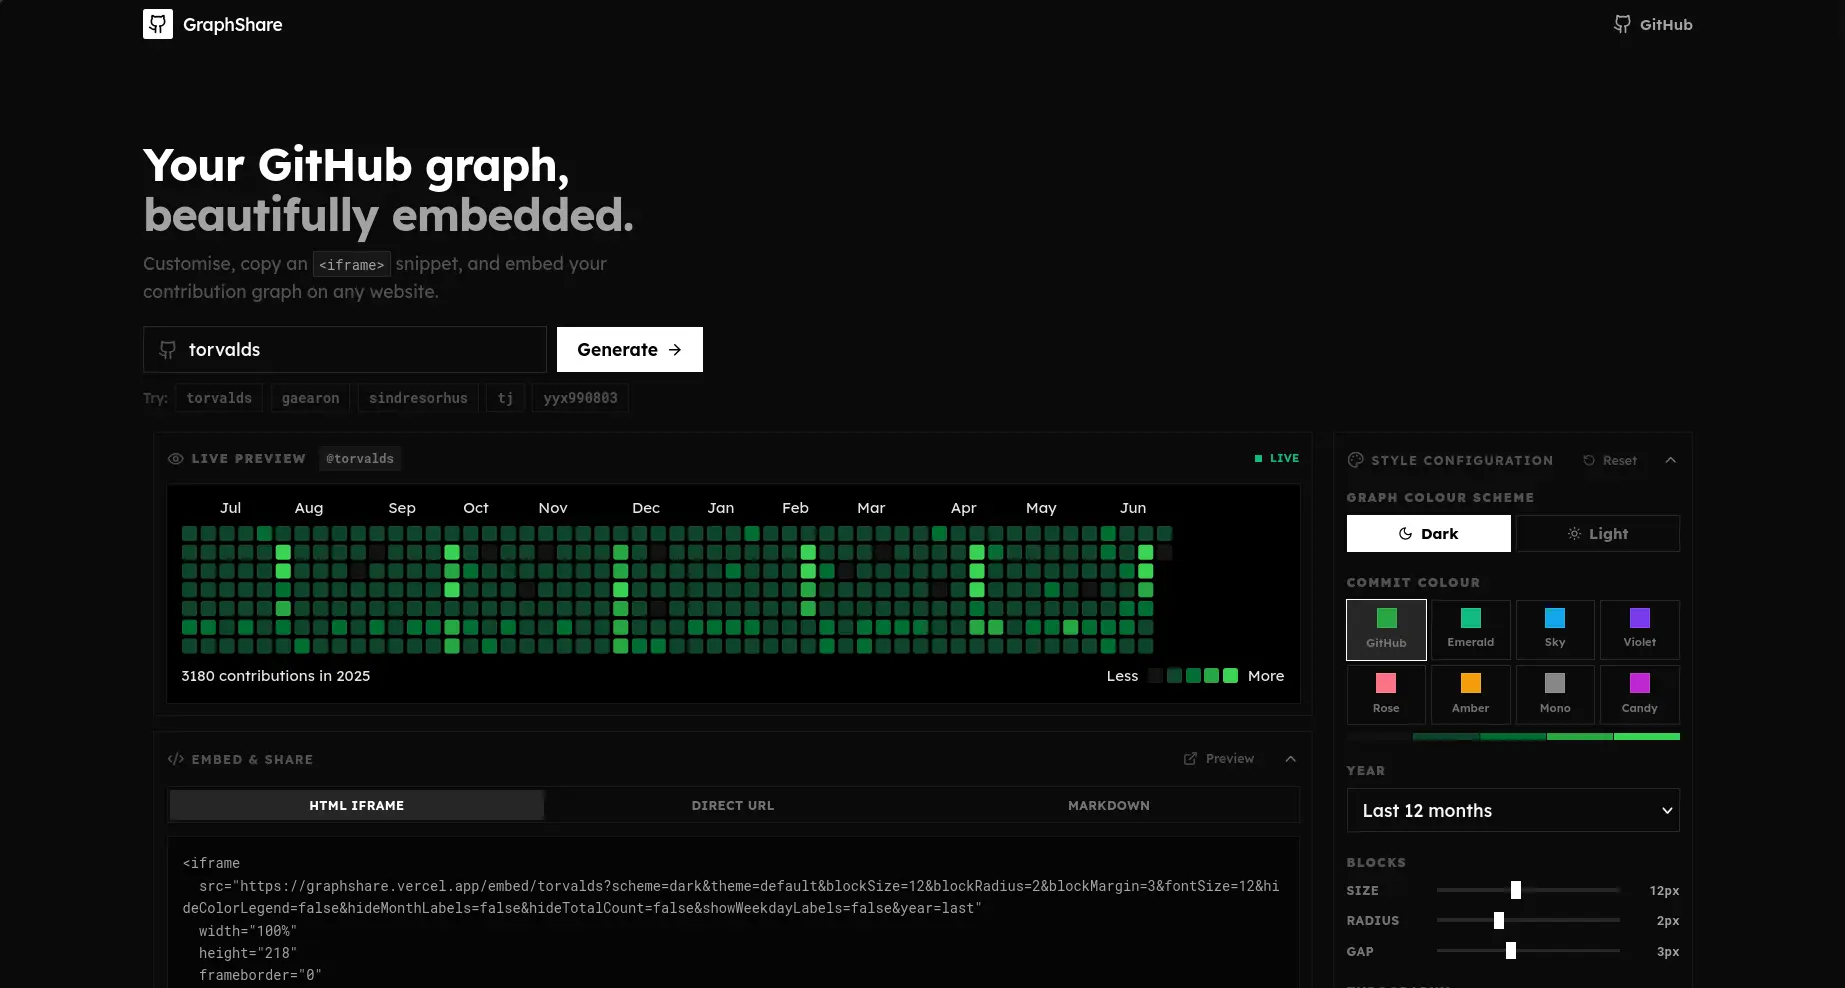The width and height of the screenshot is (1845, 988).
Task: Switch to the HTML IFRAME tab
Action: tap(357, 805)
